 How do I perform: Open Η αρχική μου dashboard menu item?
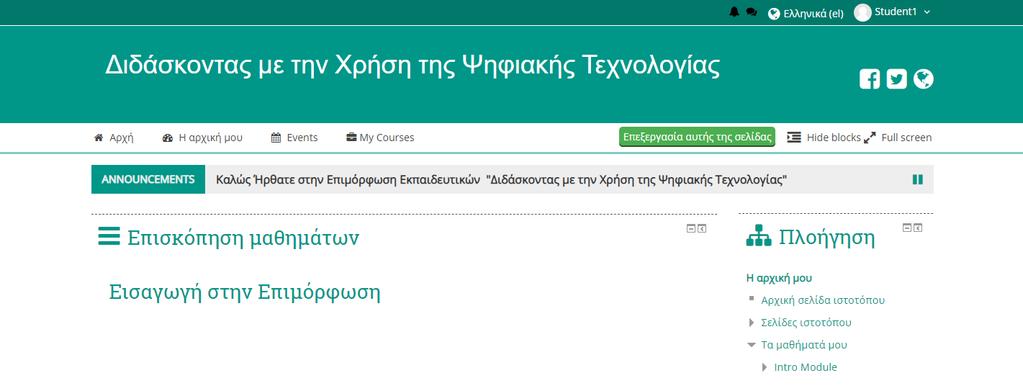click(x=202, y=138)
